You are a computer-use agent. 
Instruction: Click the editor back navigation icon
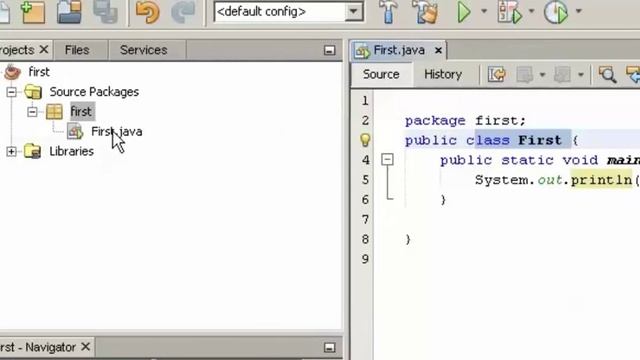click(x=525, y=75)
